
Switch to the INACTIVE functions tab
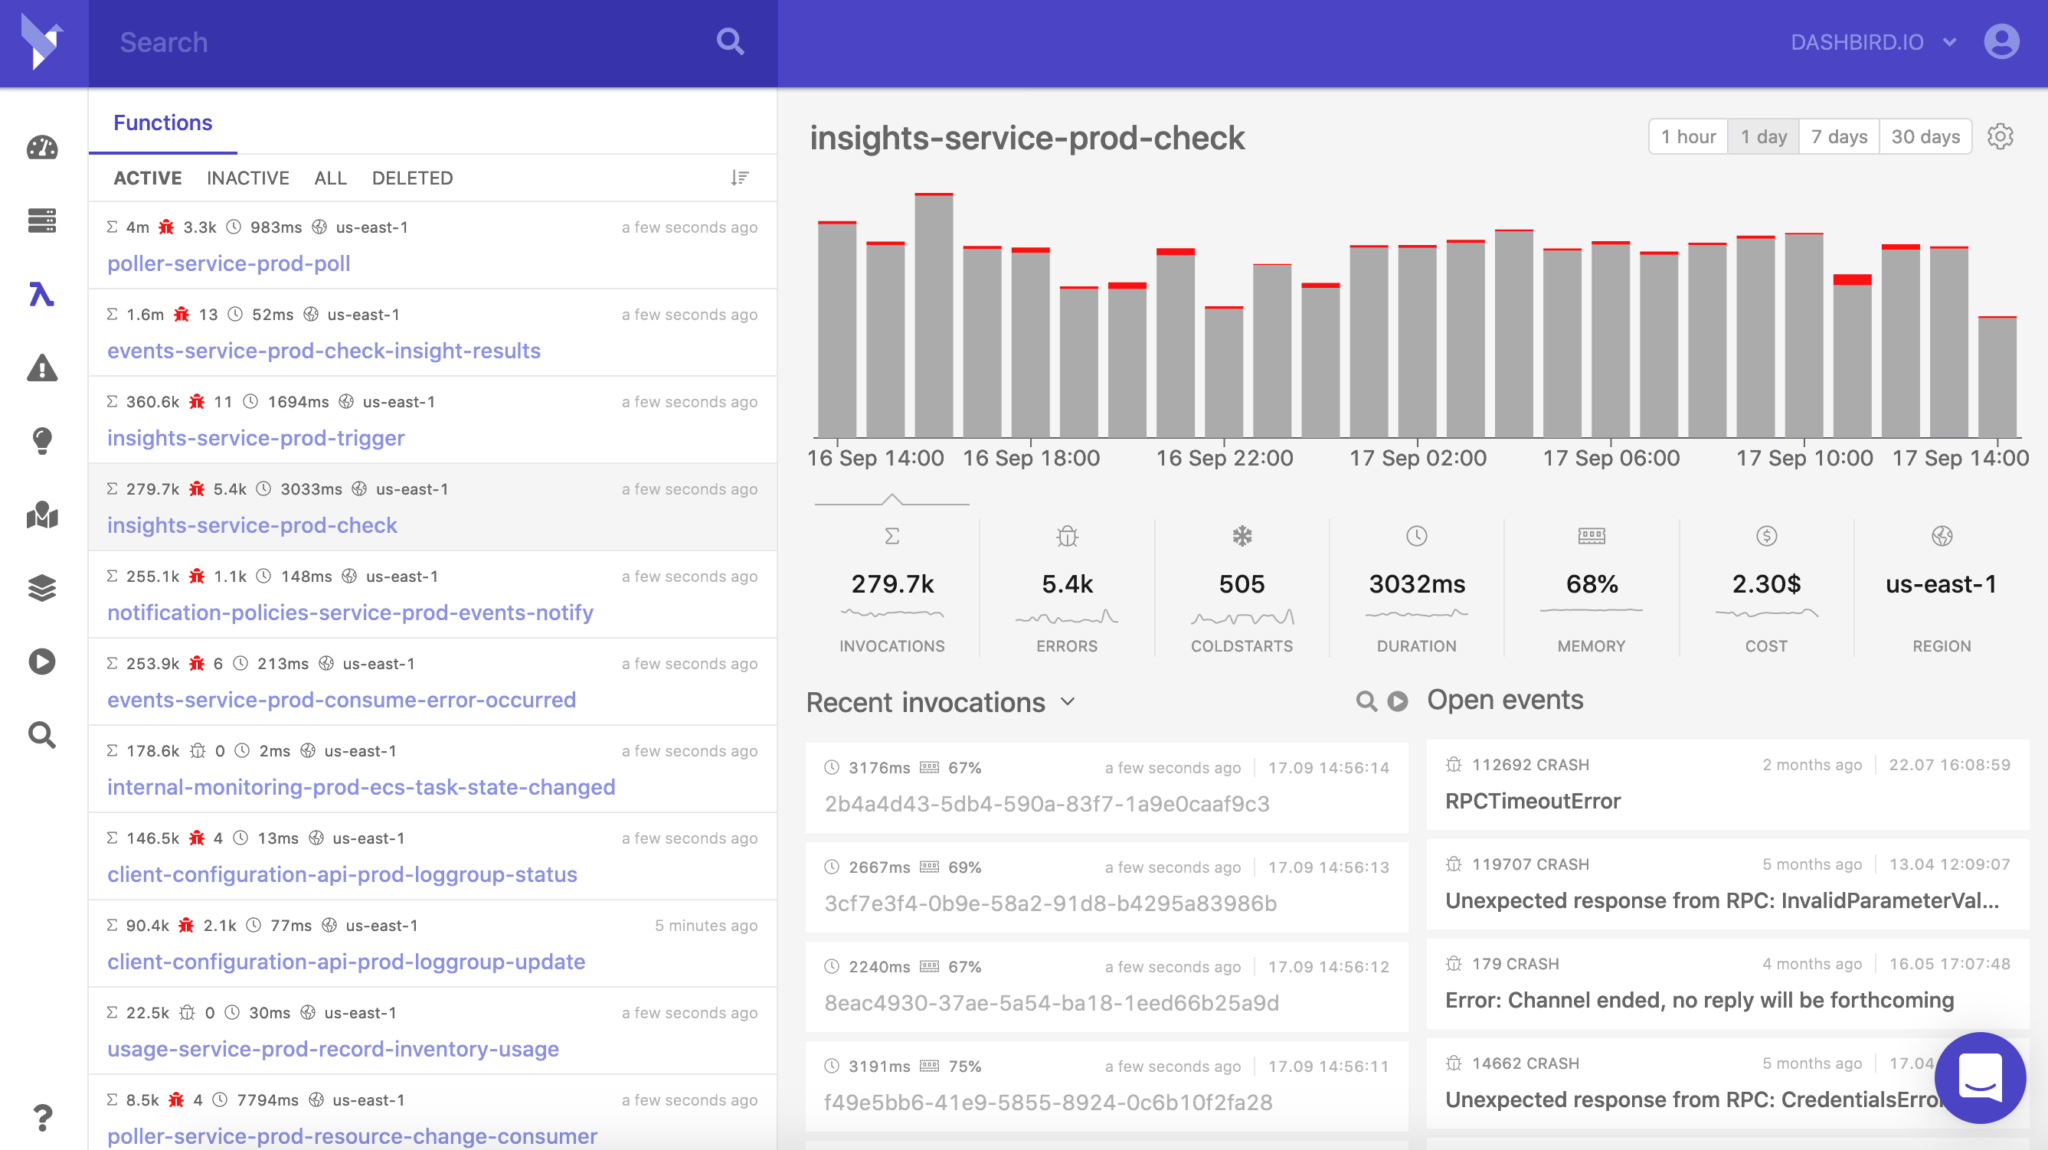click(248, 178)
